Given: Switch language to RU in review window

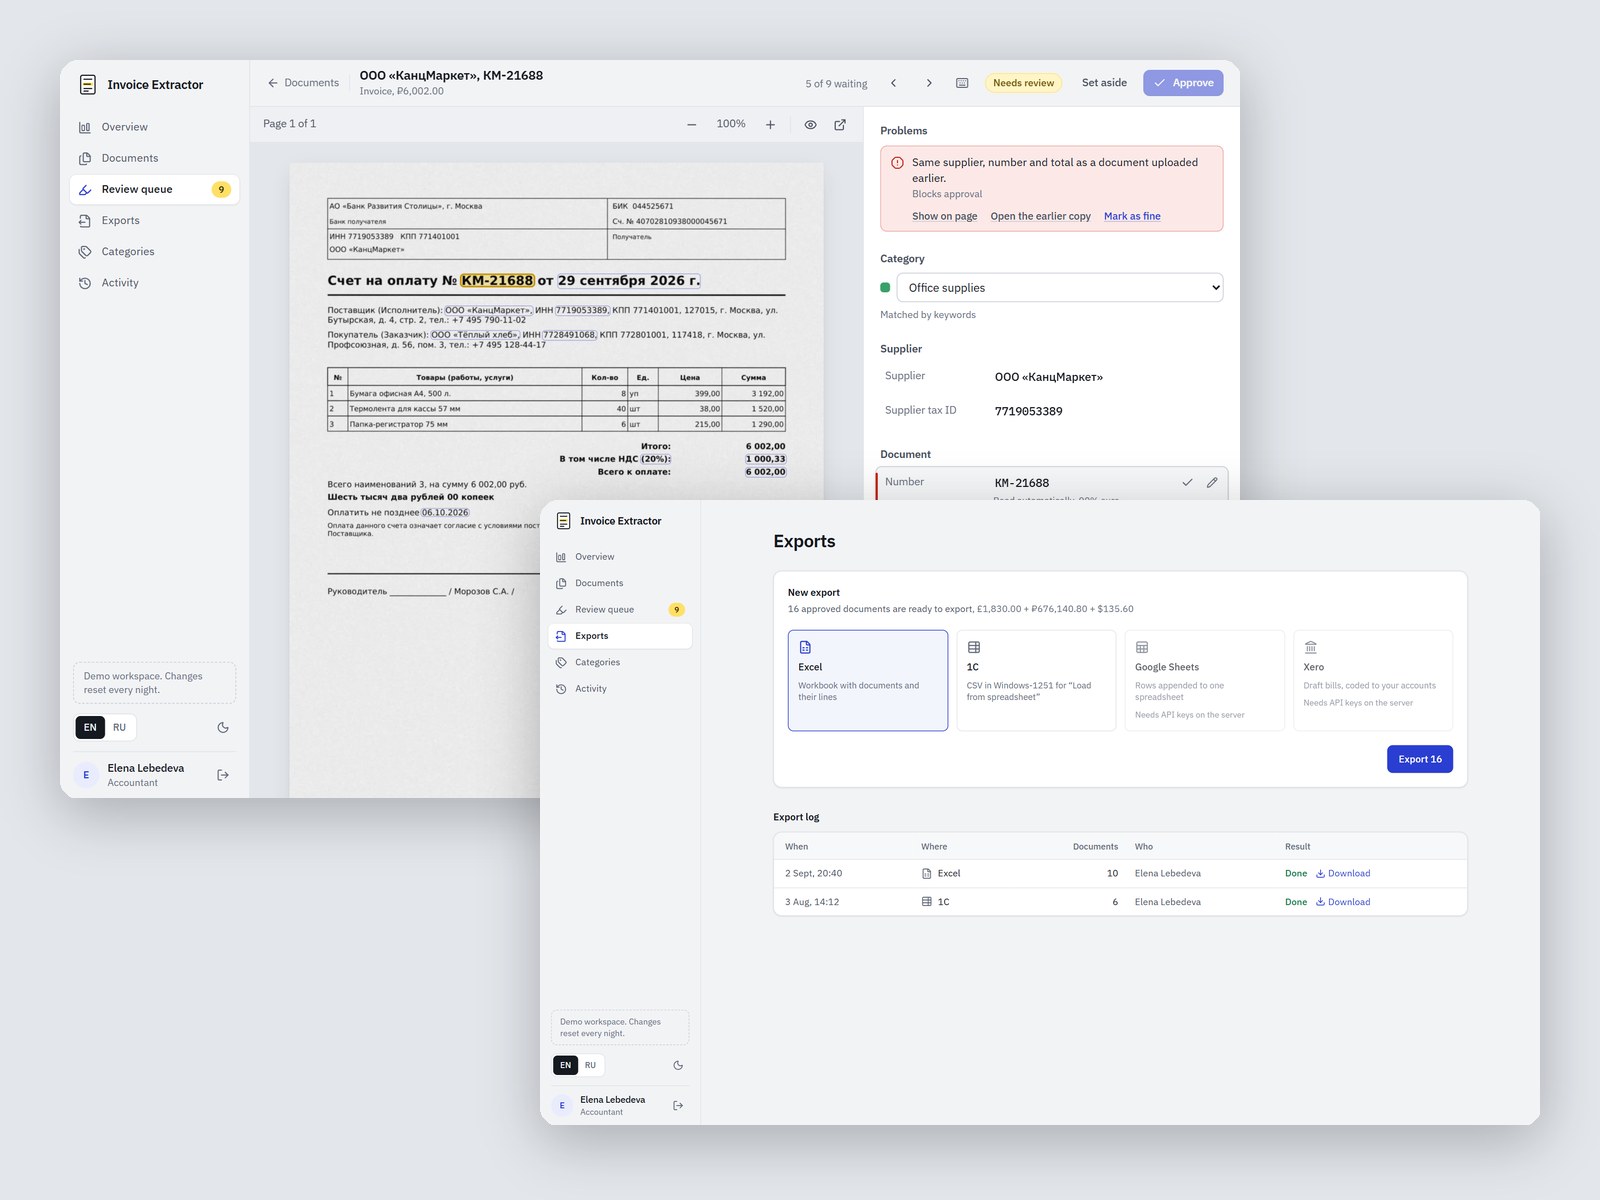Looking at the screenshot, I should click(x=120, y=728).
